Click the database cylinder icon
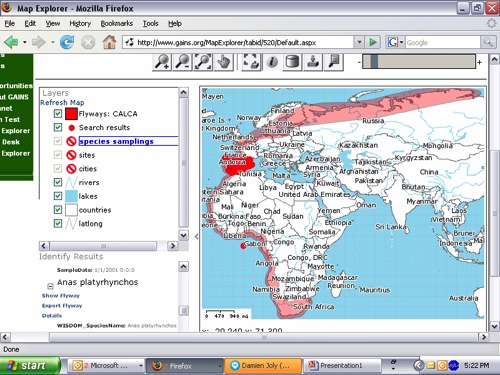This screenshot has width=500, height=375. [x=292, y=62]
